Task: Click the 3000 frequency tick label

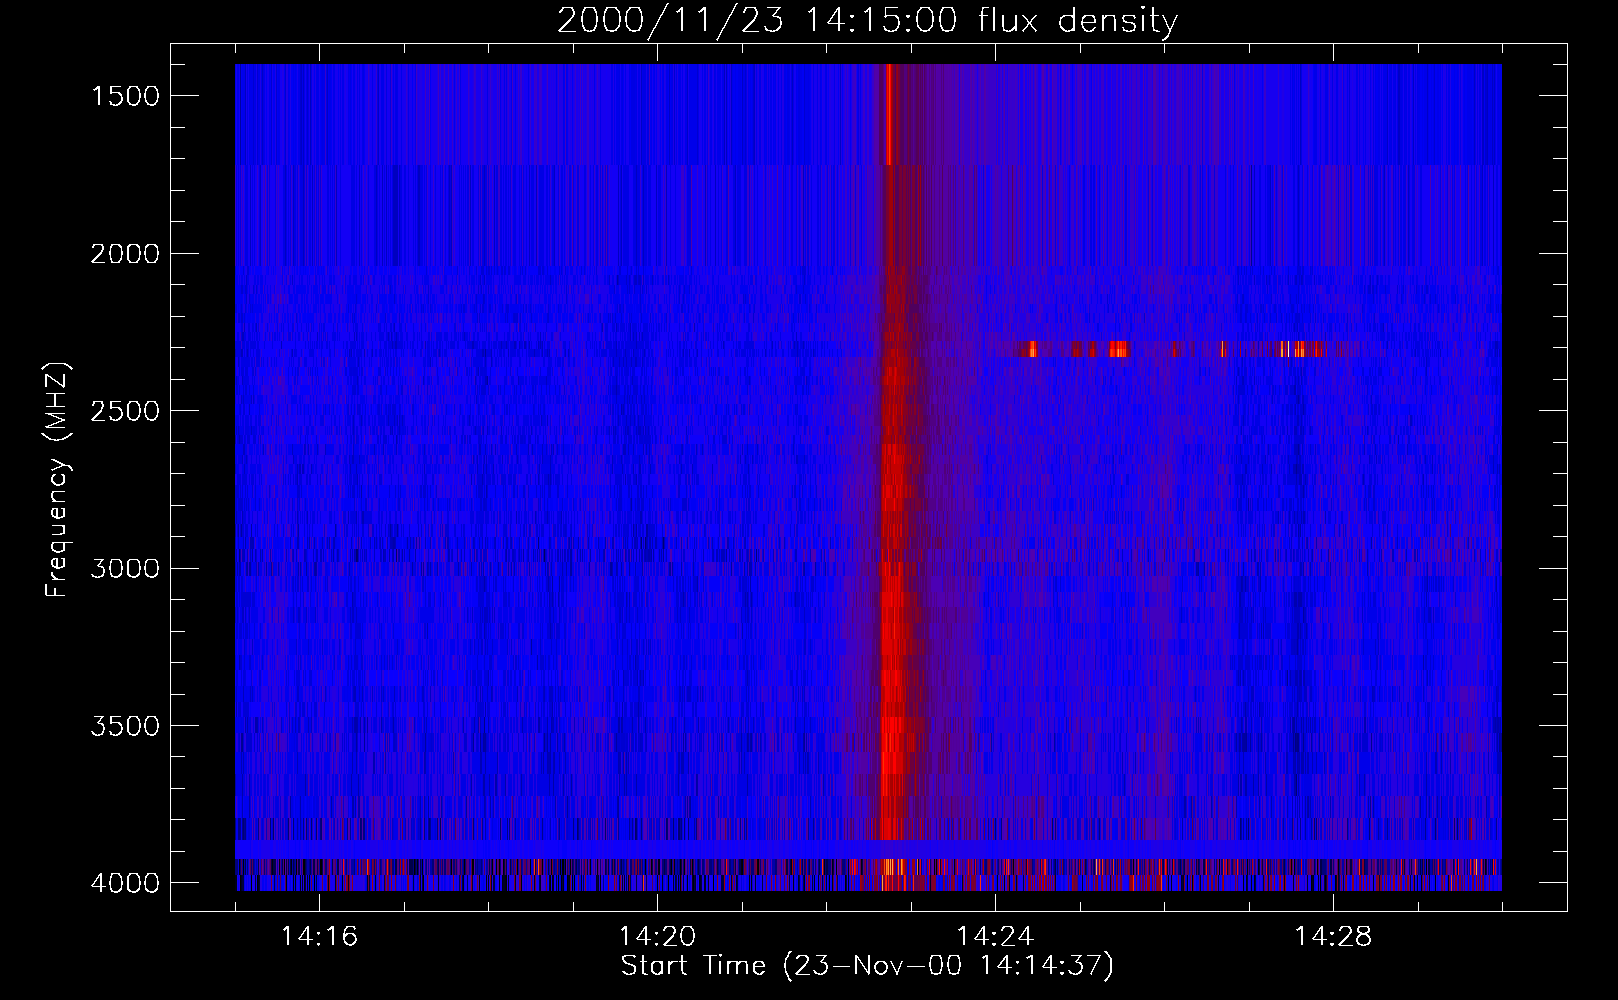Action: pyautogui.click(x=125, y=569)
